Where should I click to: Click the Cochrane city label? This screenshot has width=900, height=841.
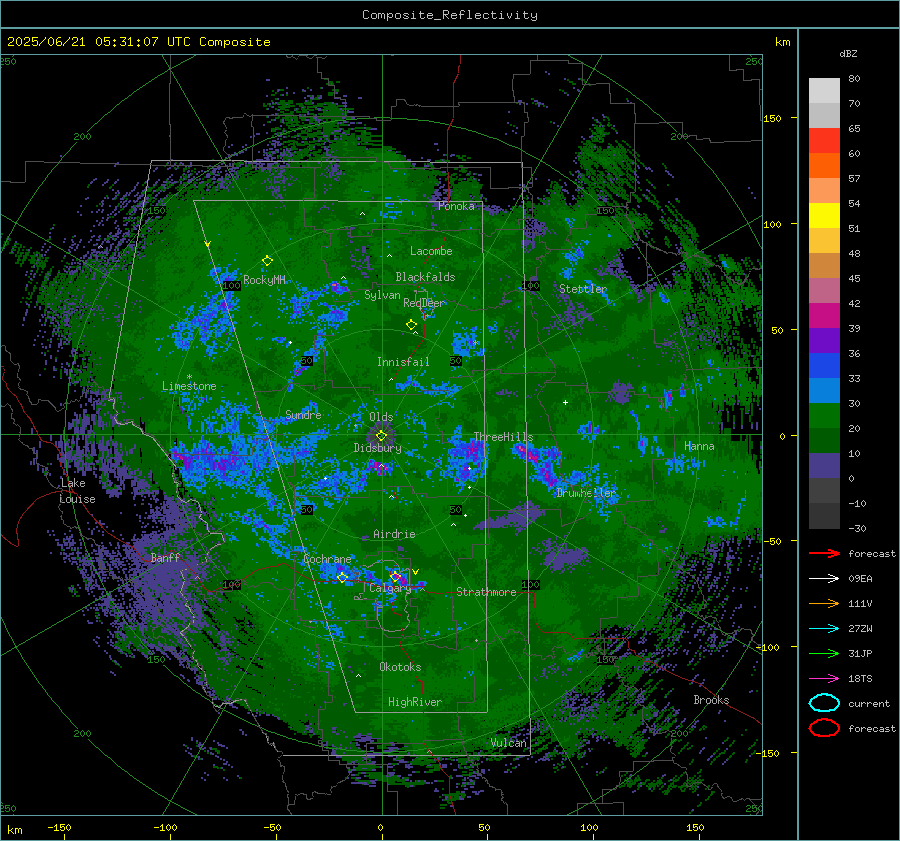[327, 559]
